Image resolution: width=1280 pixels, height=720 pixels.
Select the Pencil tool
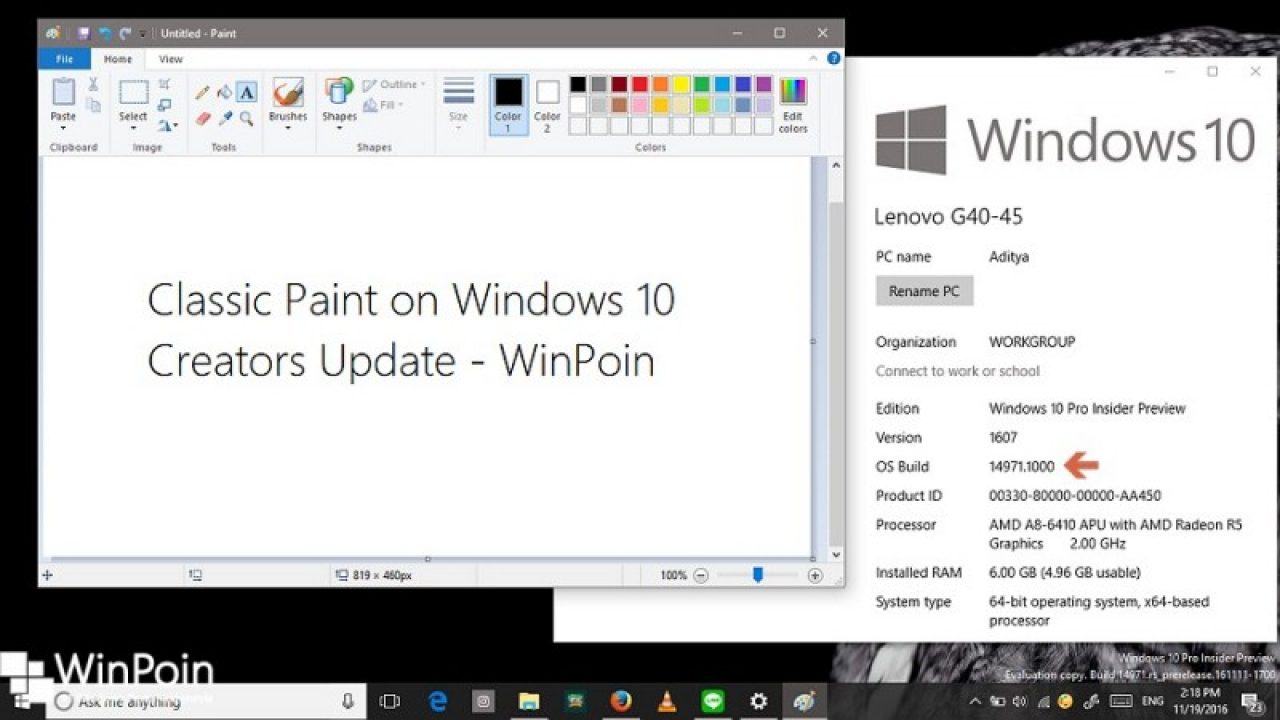point(203,92)
